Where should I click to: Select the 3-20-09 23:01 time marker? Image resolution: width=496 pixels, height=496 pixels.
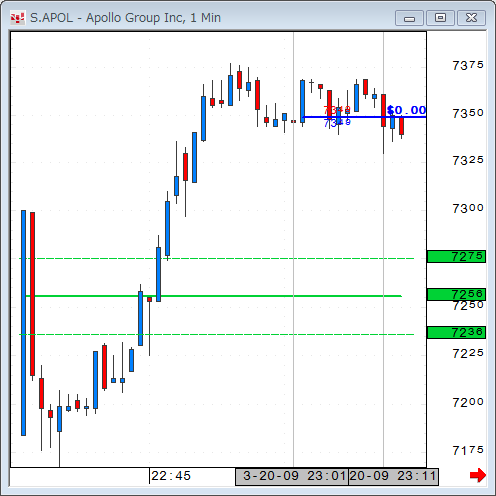[x=292, y=477]
